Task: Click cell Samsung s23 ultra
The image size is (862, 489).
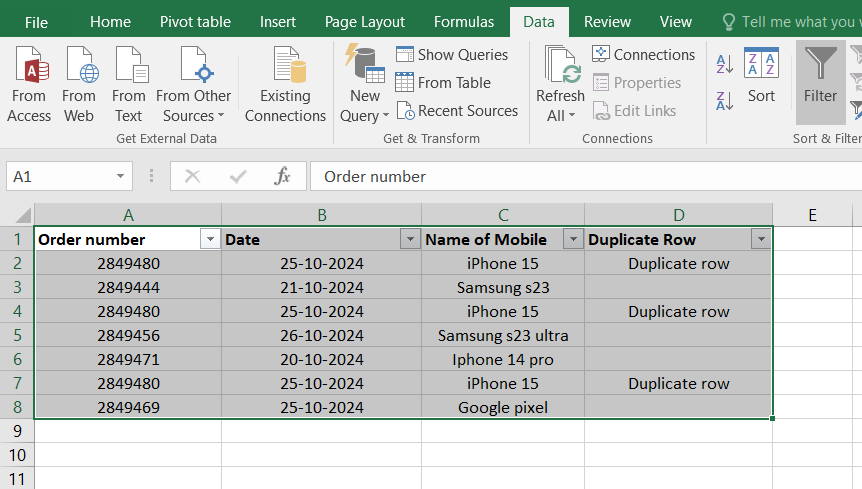Action: 503,335
